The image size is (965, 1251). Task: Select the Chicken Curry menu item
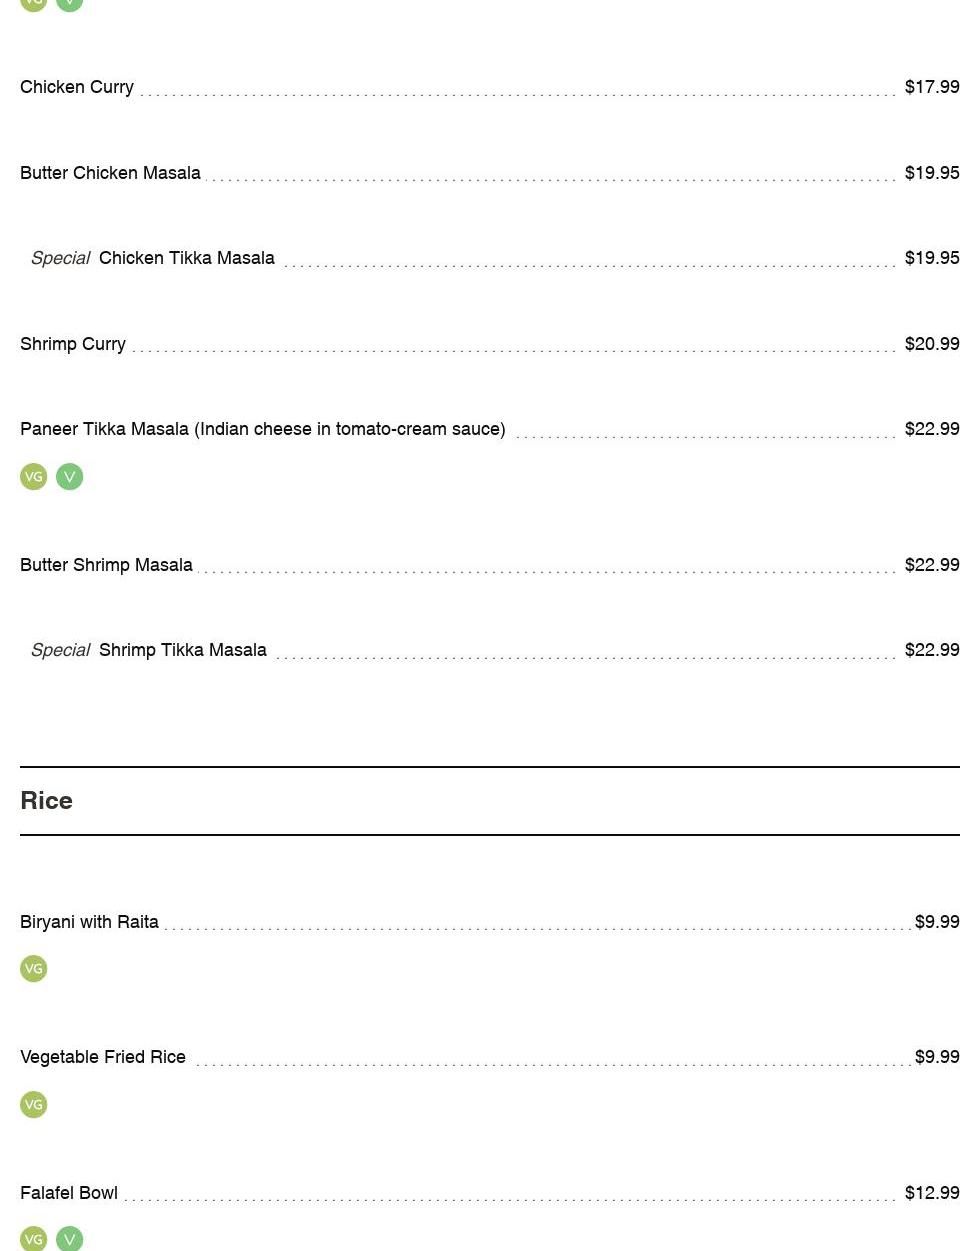pyautogui.click(x=77, y=87)
